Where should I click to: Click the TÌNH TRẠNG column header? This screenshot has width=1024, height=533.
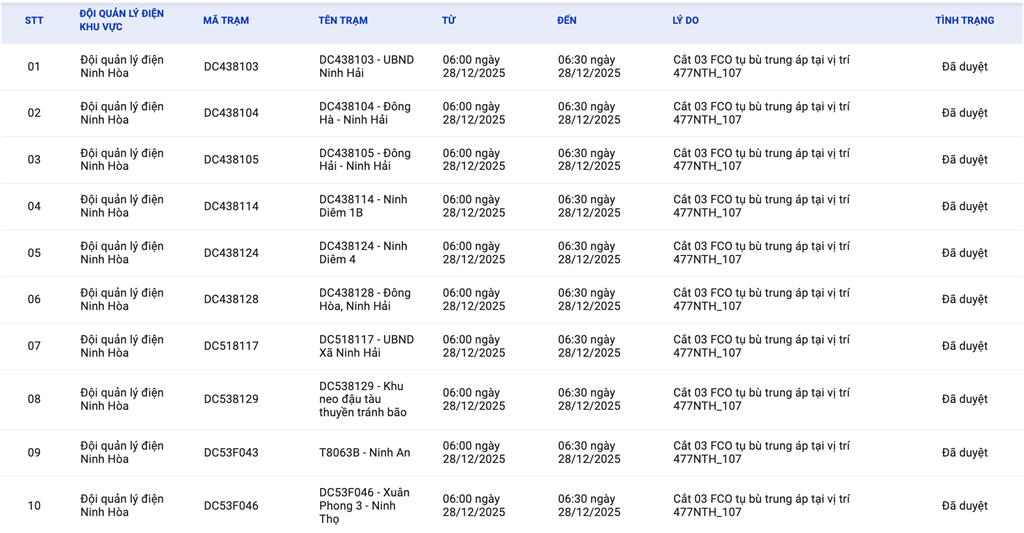[964, 20]
